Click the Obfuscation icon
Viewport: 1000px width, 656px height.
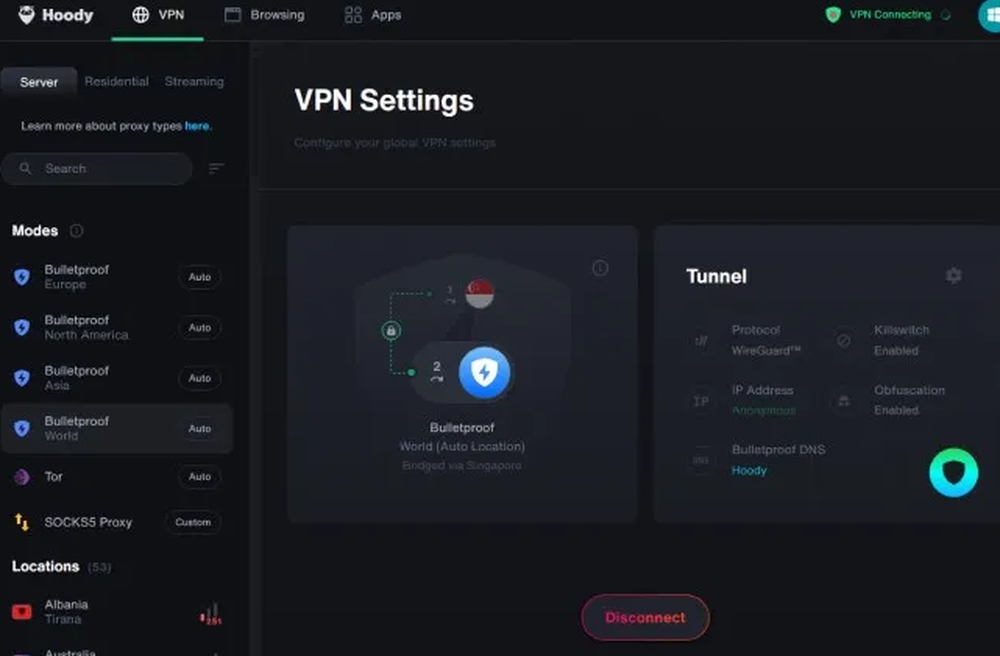[x=843, y=401]
